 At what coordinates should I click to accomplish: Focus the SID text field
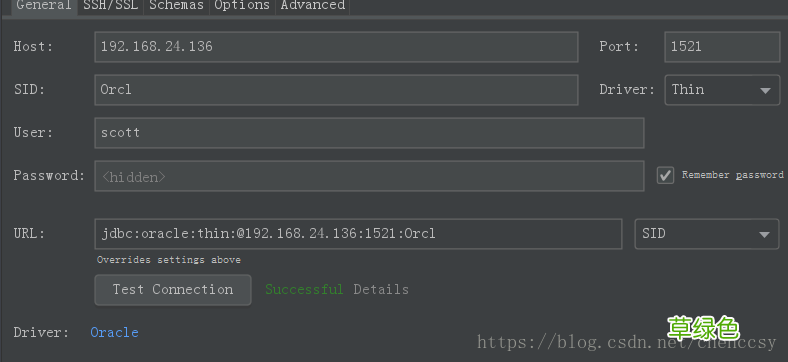tap(336, 90)
